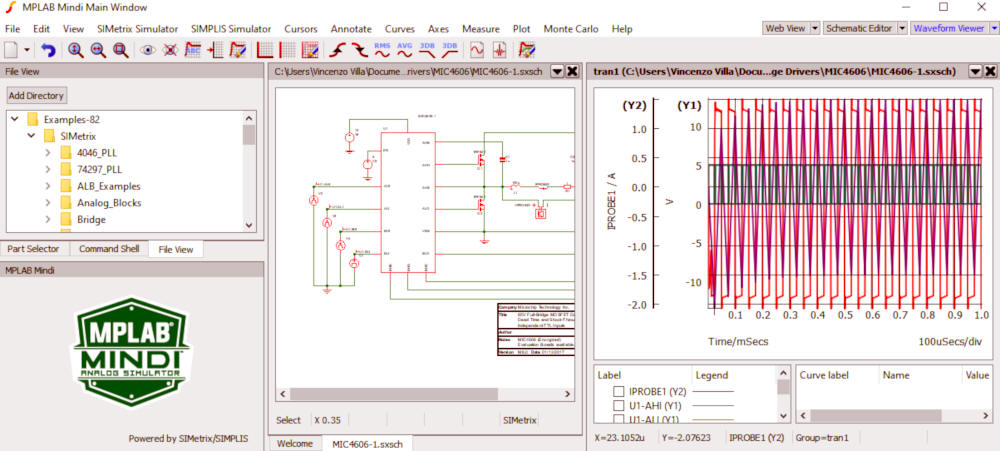The image size is (1000, 451).
Task: Open the Monte Carlo menu
Action: pos(570,29)
